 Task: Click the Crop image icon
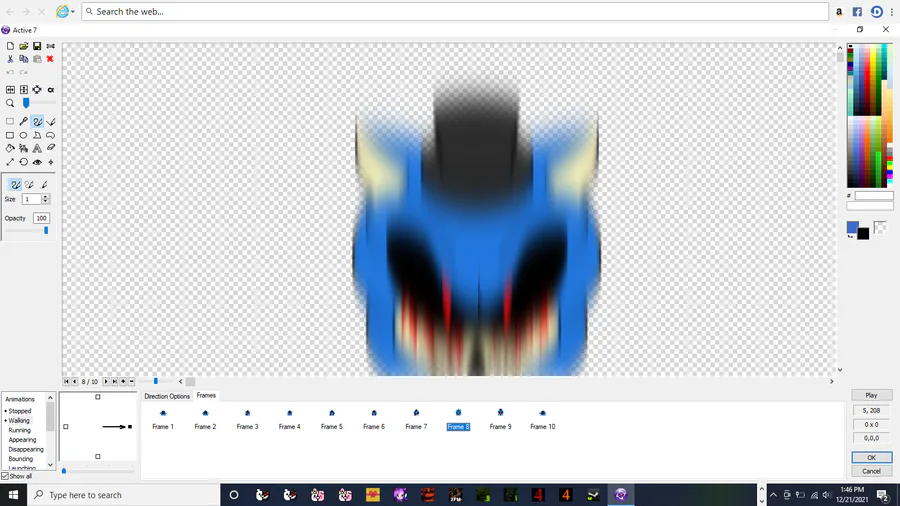coord(37,89)
